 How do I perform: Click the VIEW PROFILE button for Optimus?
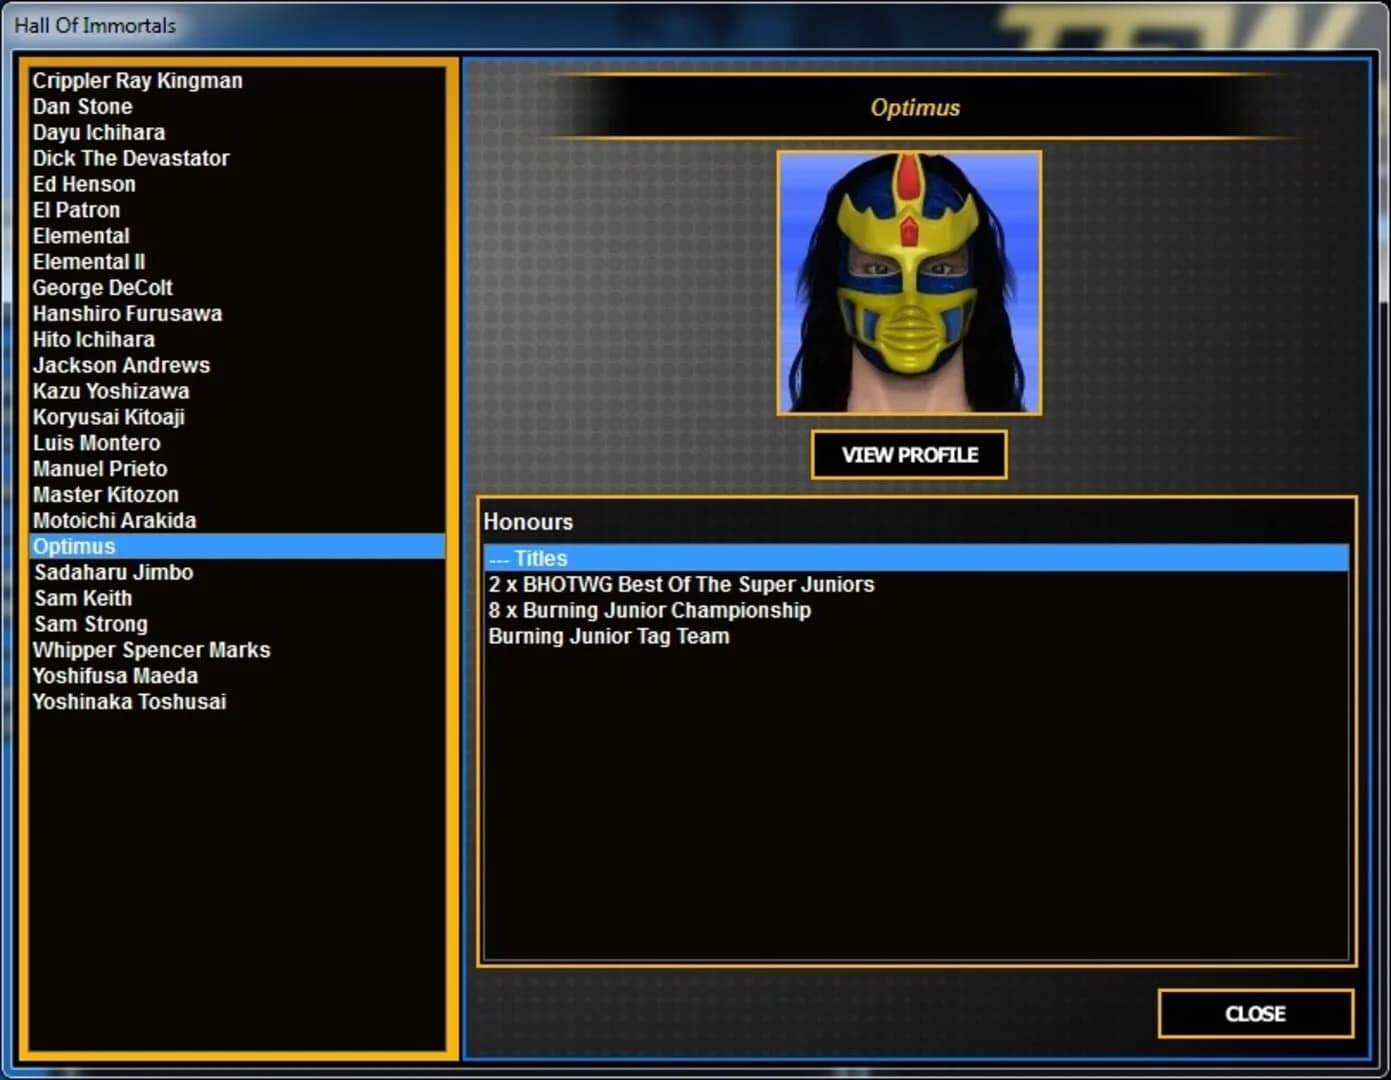tap(909, 454)
